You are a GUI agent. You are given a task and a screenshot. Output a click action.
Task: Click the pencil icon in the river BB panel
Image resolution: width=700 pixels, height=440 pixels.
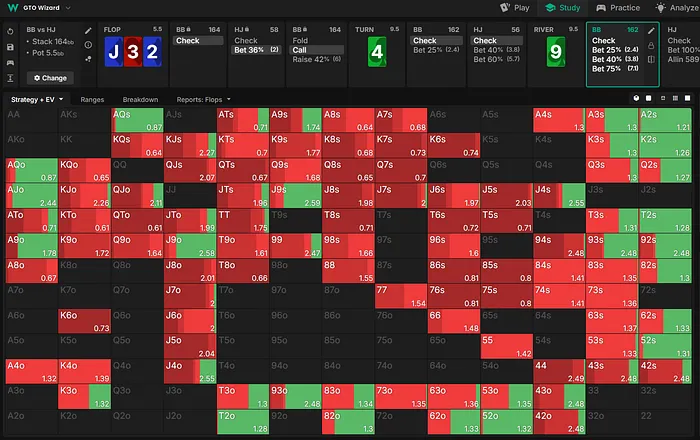click(x=651, y=30)
